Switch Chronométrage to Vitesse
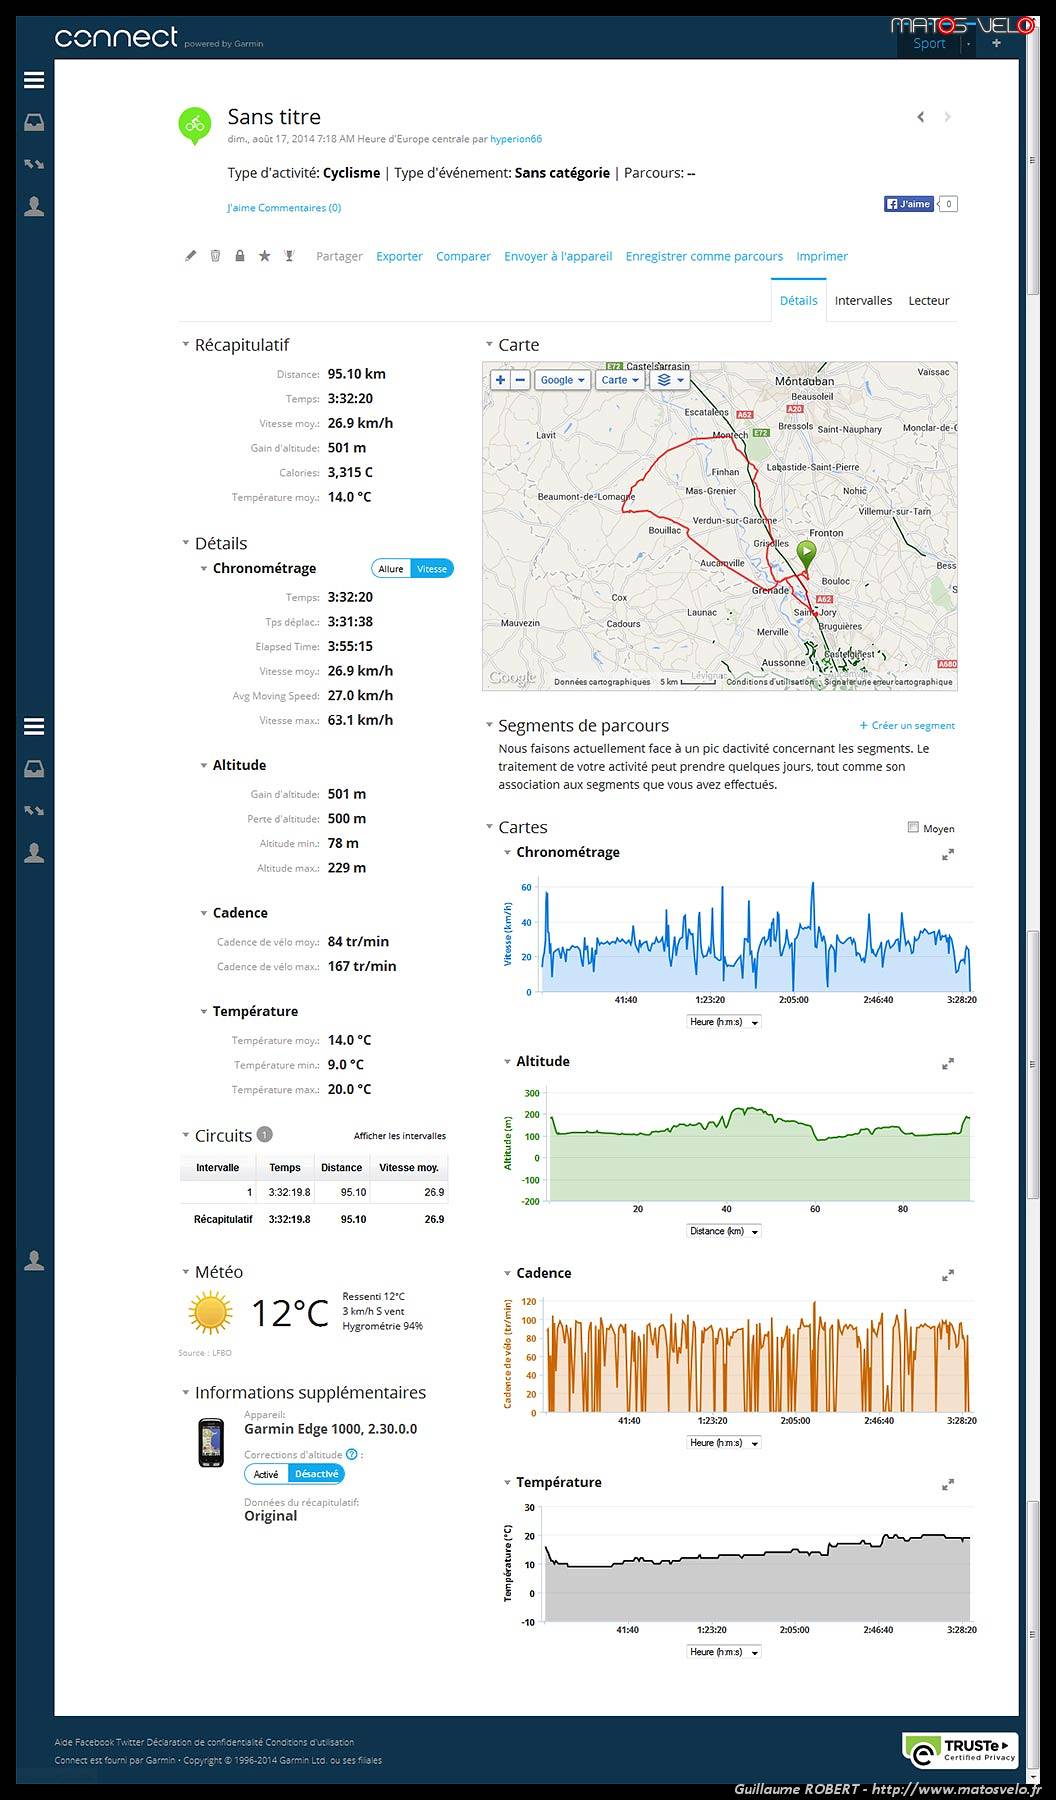 pos(432,569)
